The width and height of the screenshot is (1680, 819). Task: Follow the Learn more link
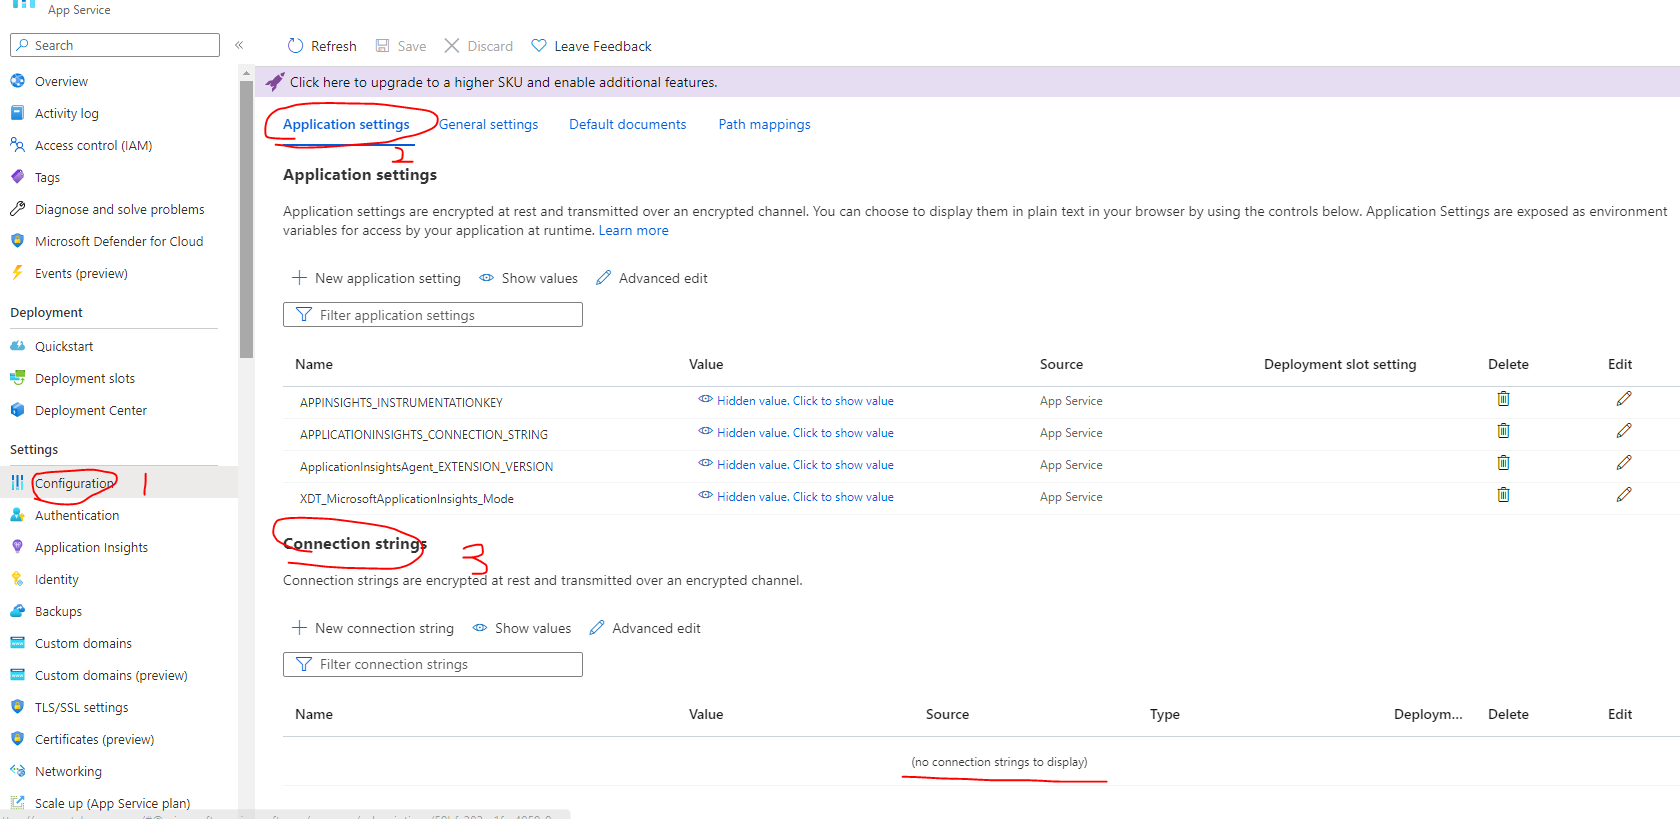[633, 230]
